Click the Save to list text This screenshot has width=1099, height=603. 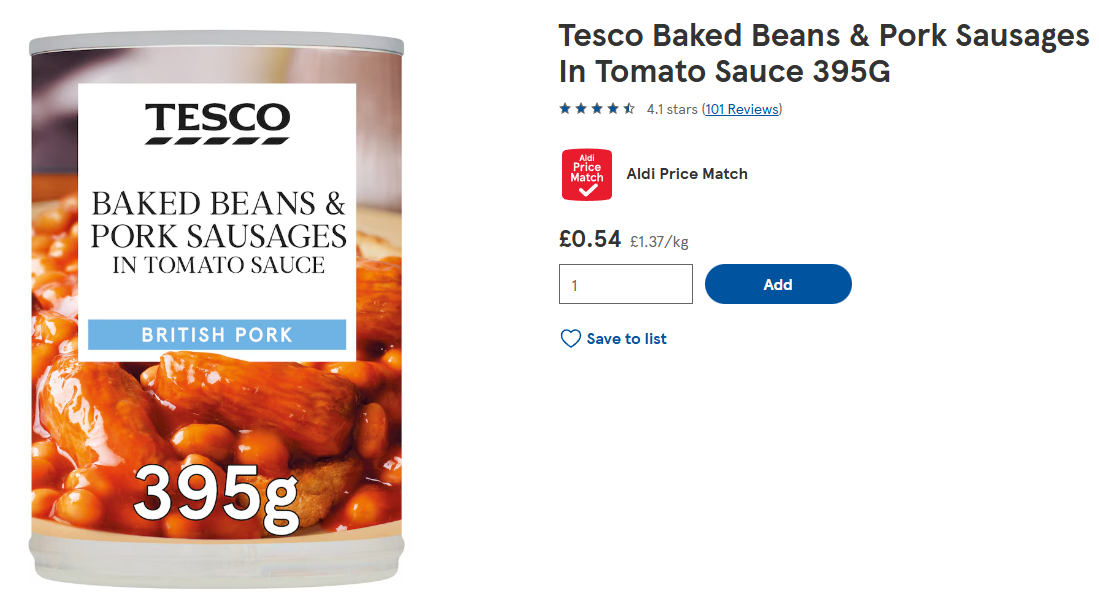pos(626,339)
